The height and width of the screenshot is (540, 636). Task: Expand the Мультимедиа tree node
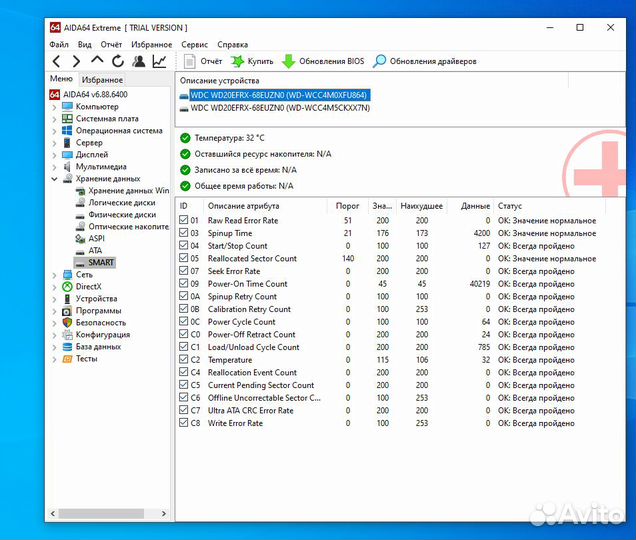[x=54, y=167]
